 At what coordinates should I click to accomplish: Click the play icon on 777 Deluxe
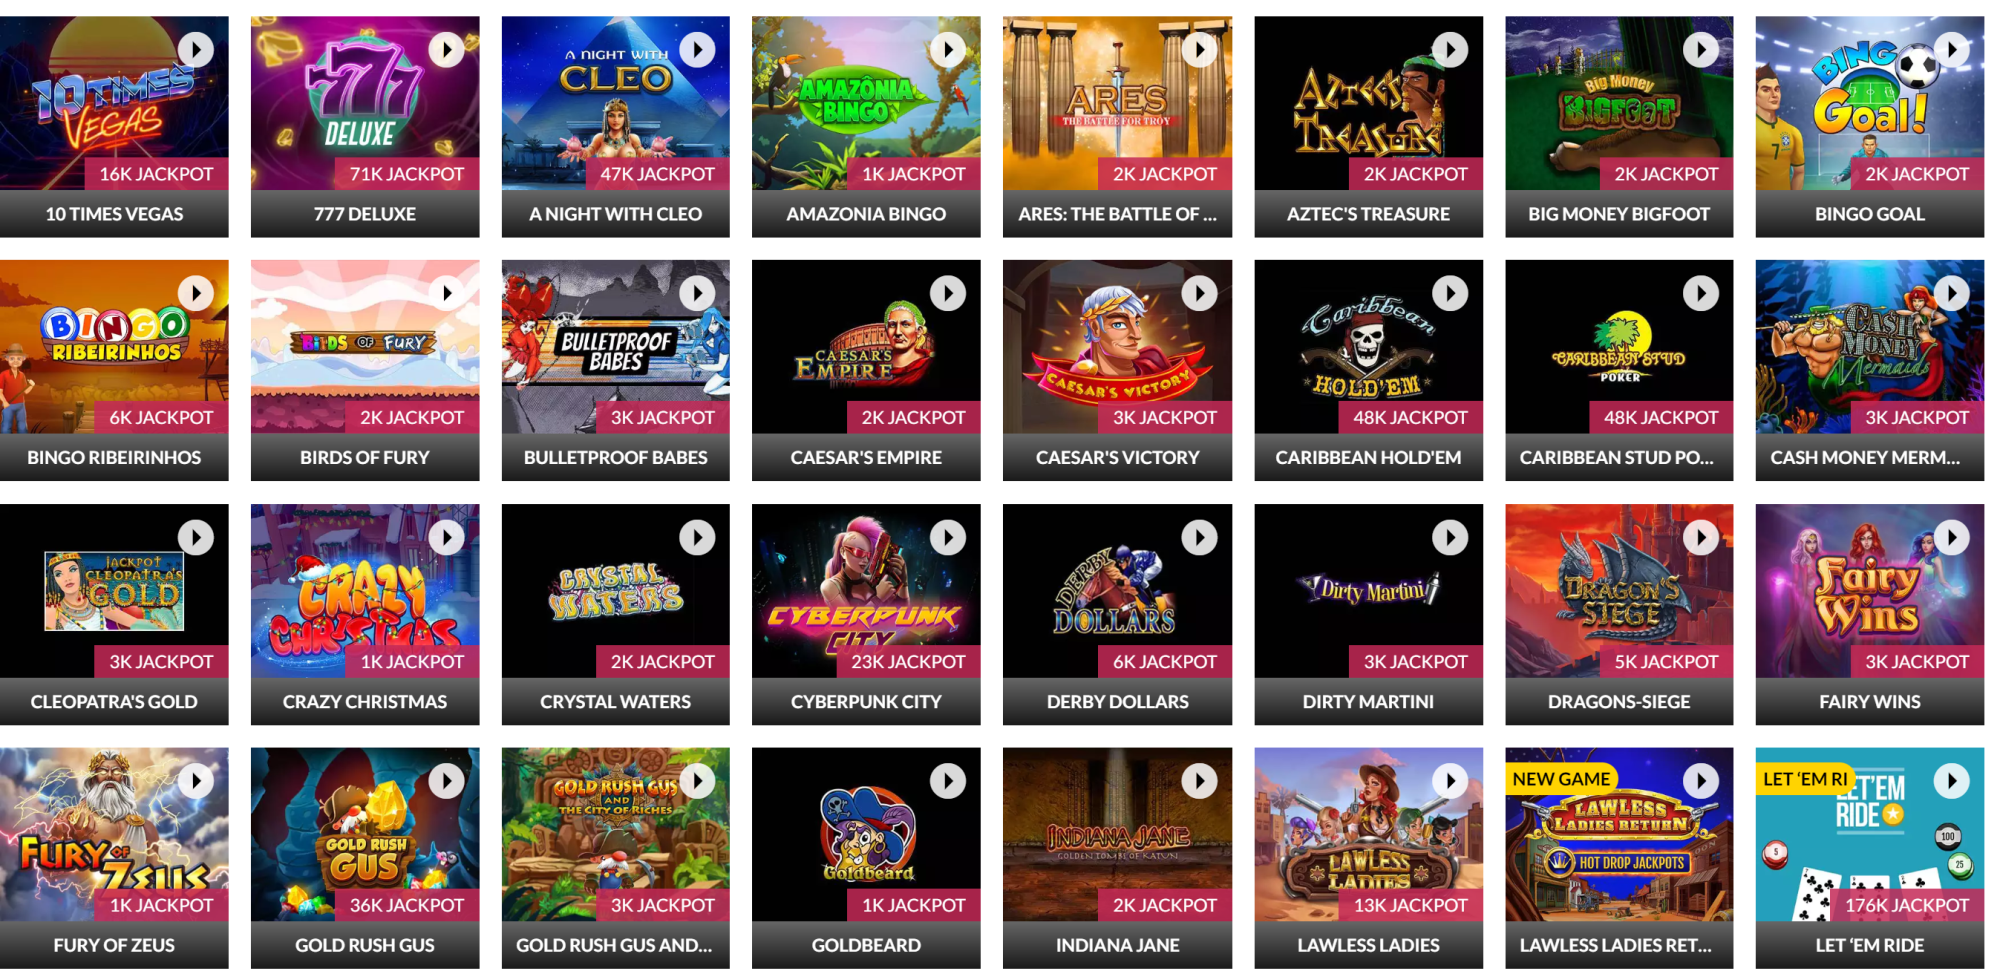pos(447,50)
